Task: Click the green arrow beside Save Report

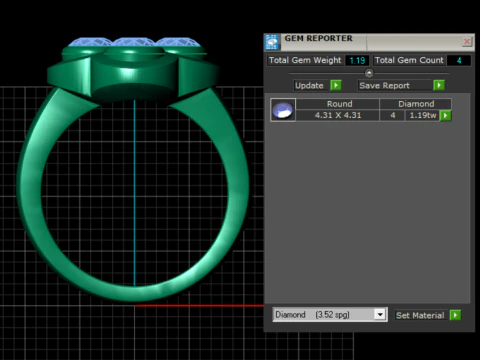Action: [x=439, y=85]
